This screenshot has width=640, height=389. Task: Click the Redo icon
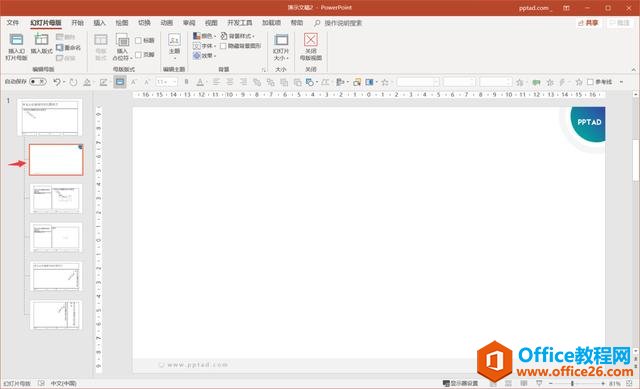click(x=73, y=82)
